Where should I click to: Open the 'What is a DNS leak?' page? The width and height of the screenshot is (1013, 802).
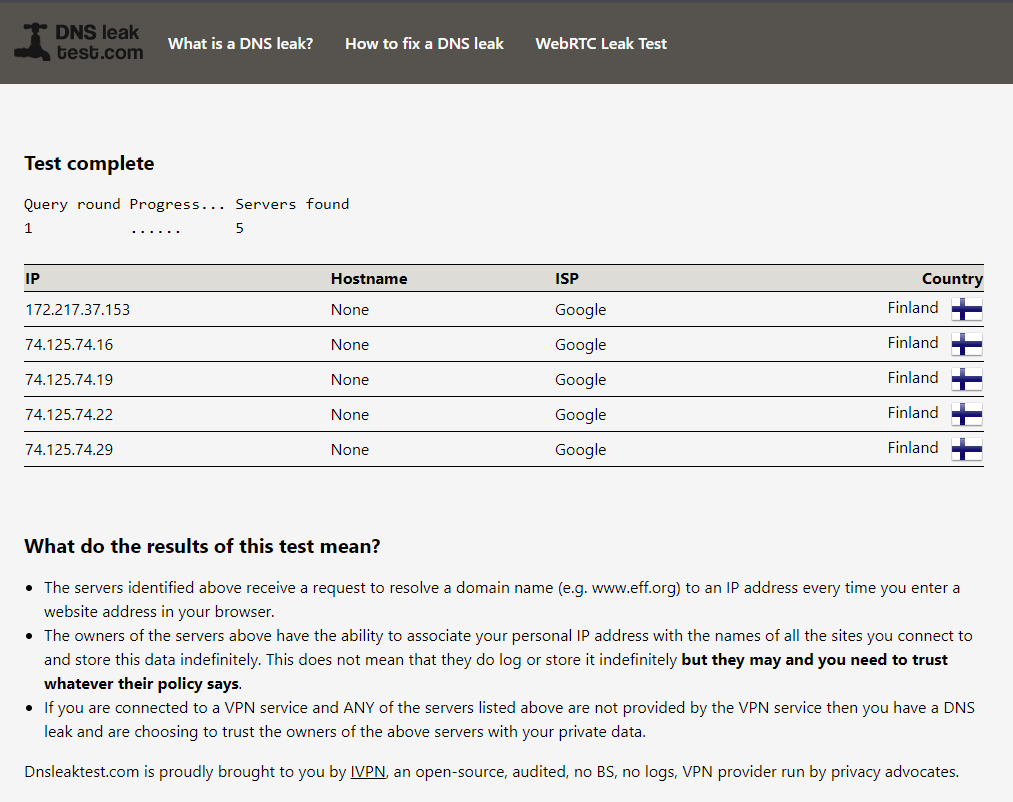coord(240,43)
